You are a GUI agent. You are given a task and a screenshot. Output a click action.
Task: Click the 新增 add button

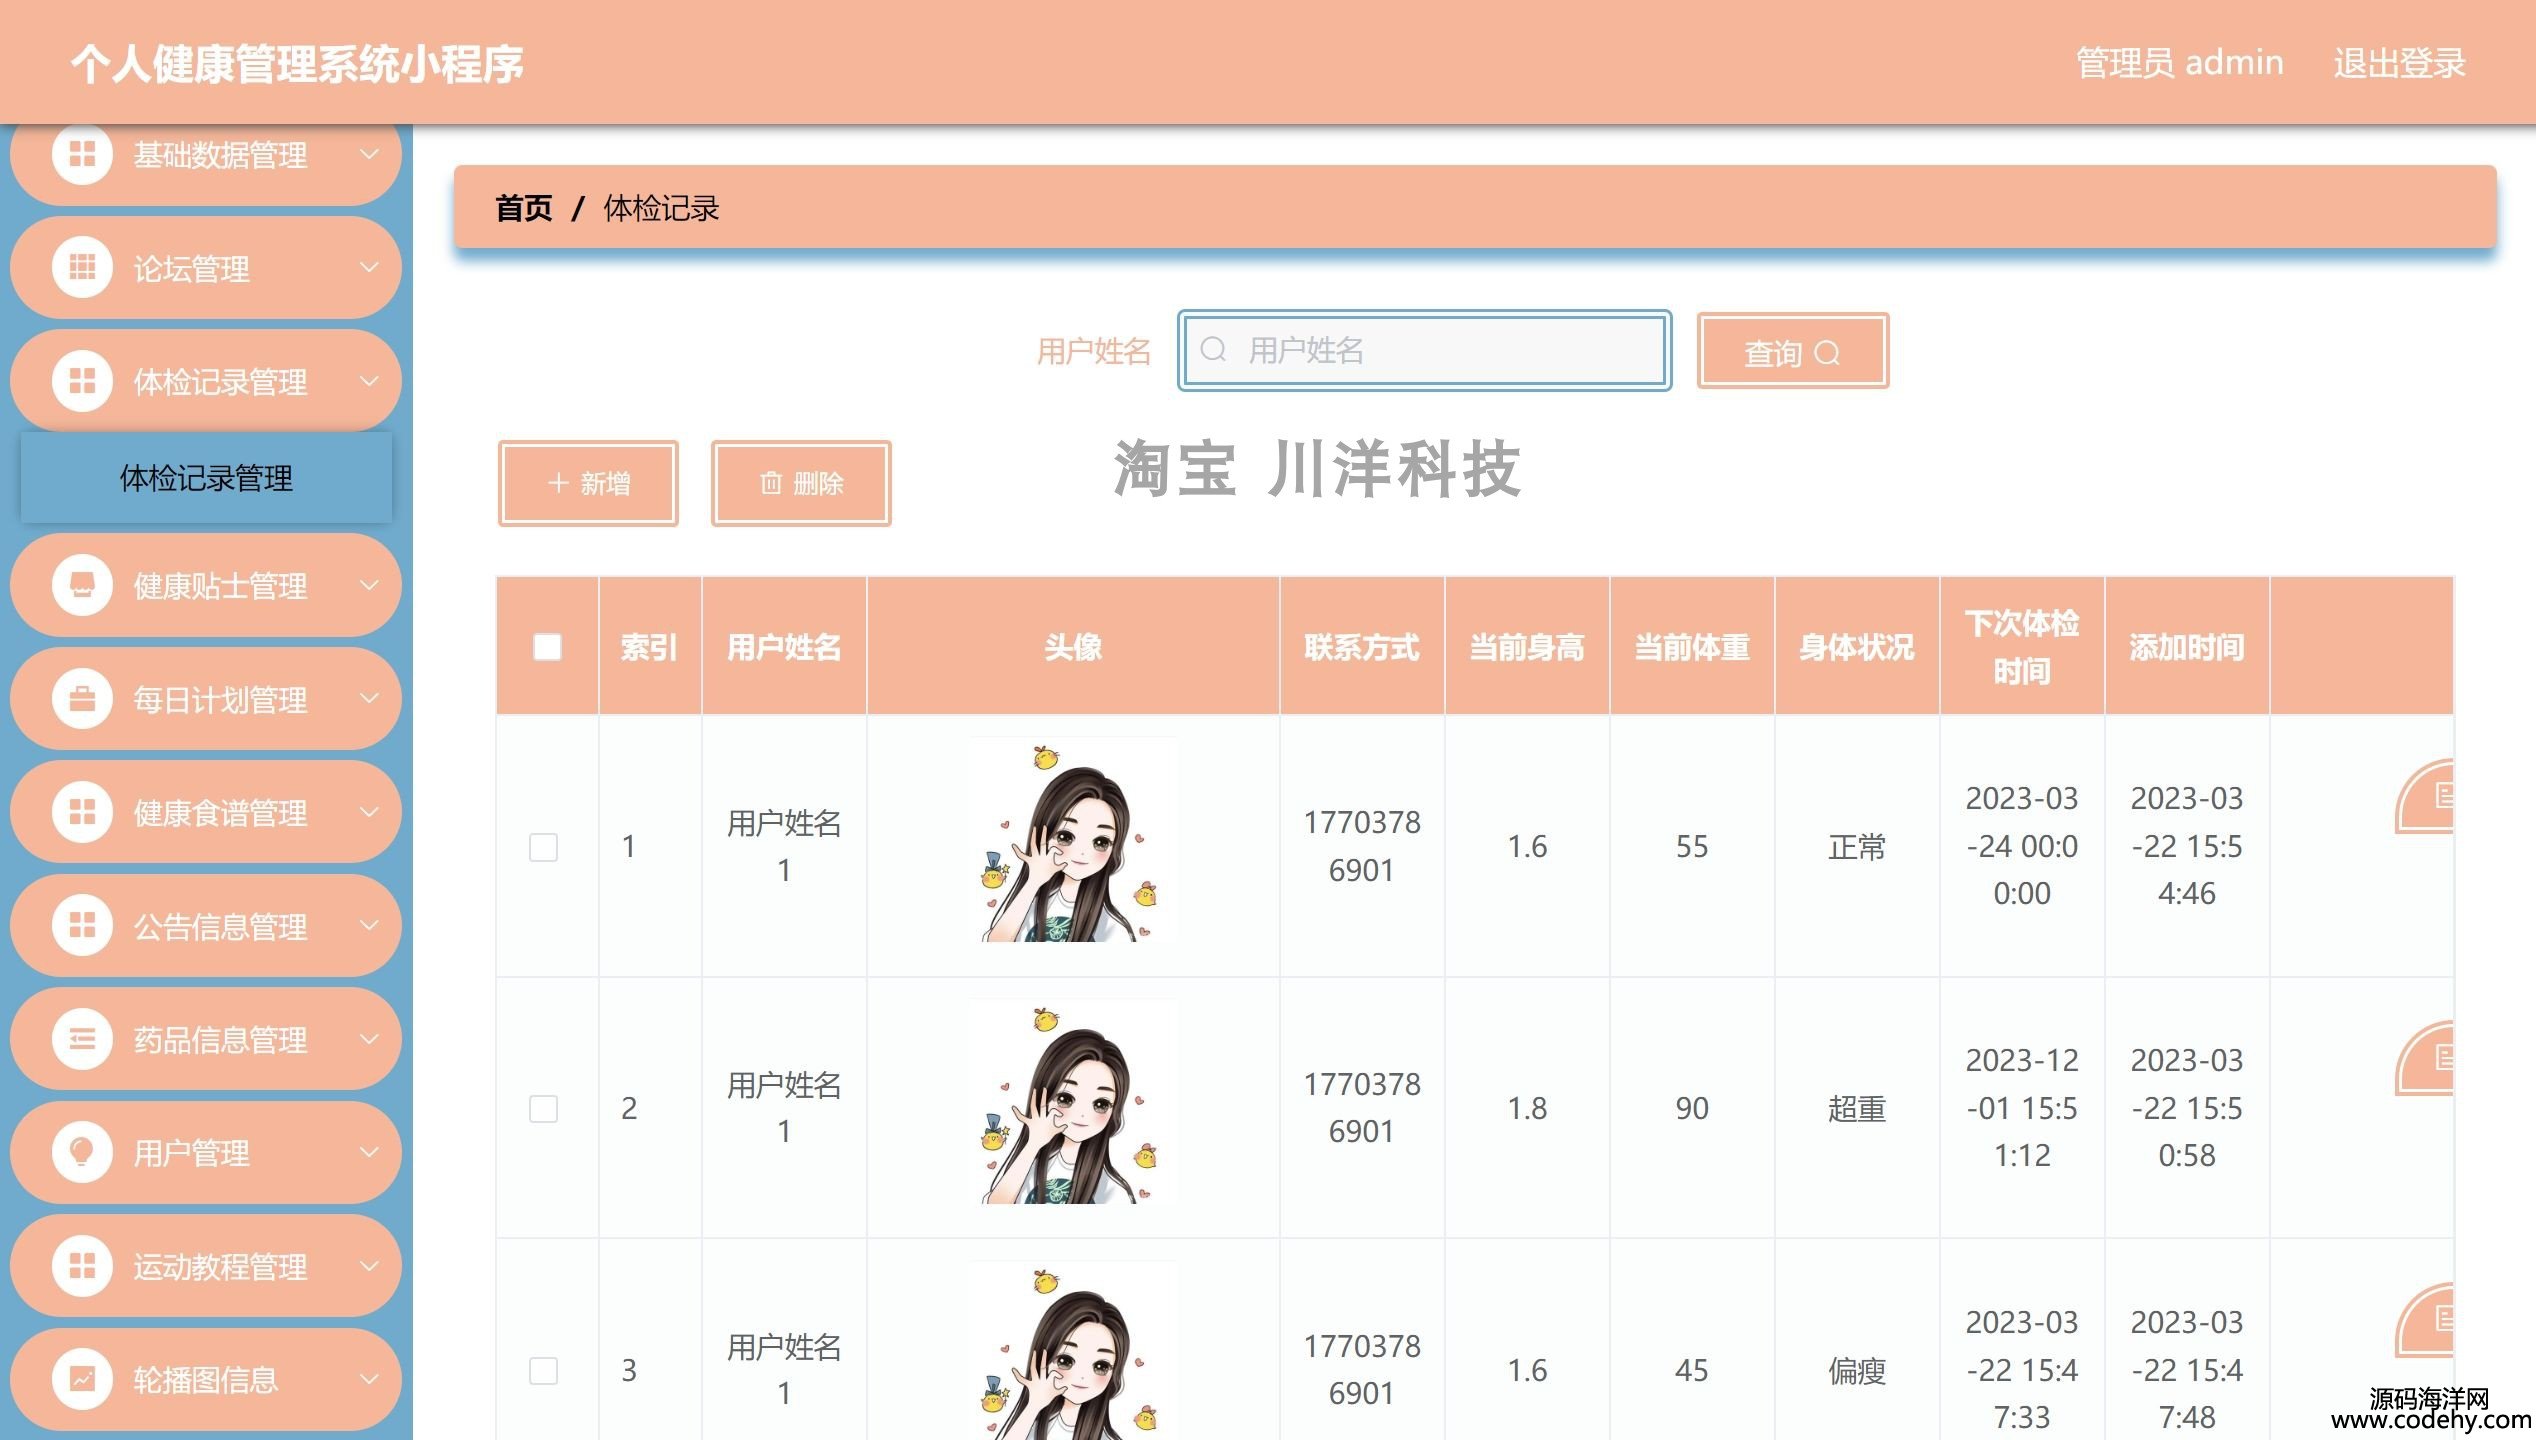point(588,483)
